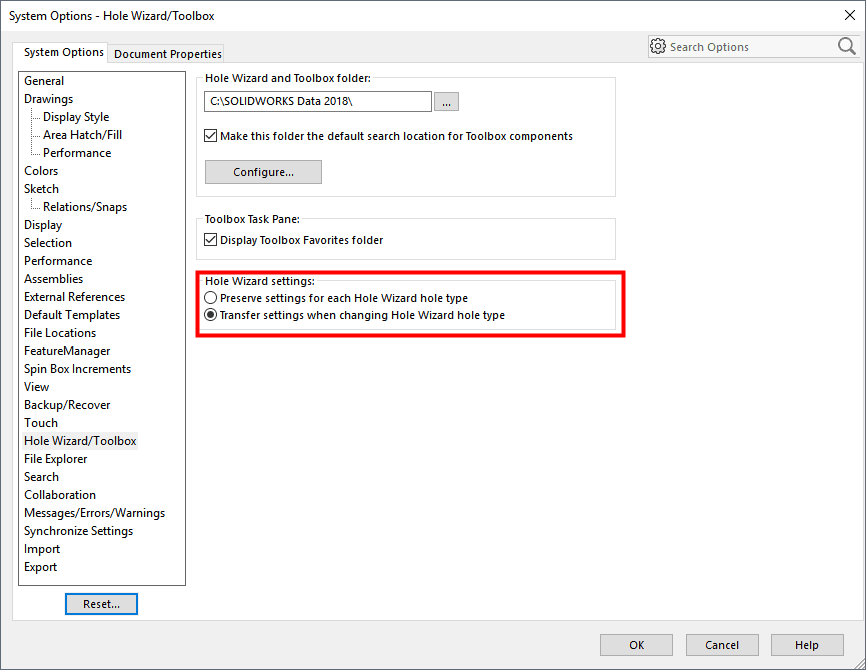The height and width of the screenshot is (670, 866).
Task: Open Collaboration options
Action: coord(60,495)
